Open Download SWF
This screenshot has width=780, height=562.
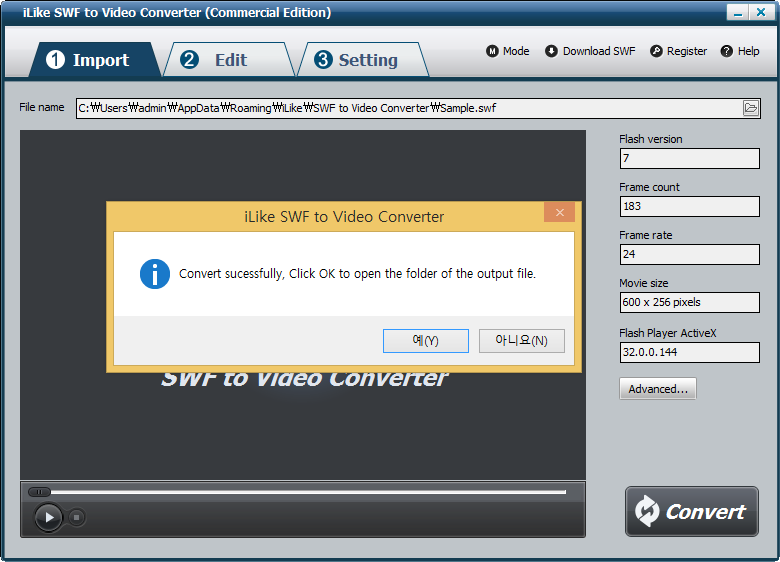coord(590,51)
